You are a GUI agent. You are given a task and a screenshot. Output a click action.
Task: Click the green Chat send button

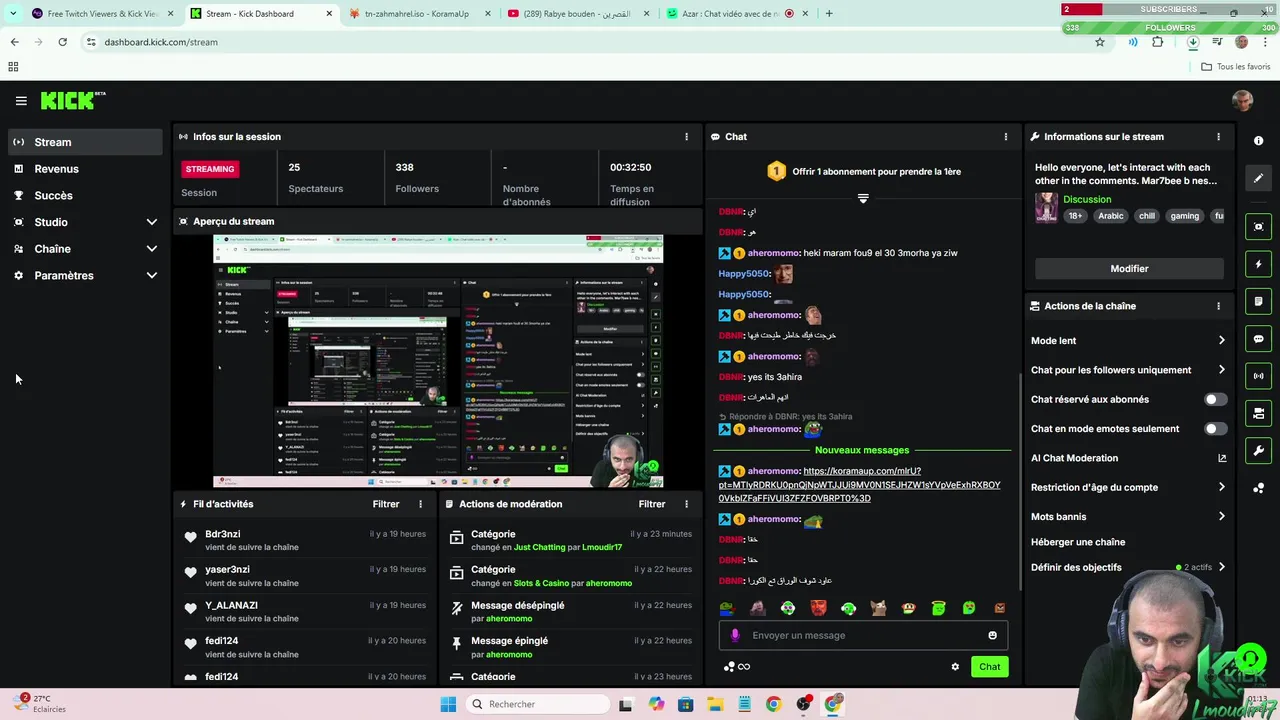989,667
